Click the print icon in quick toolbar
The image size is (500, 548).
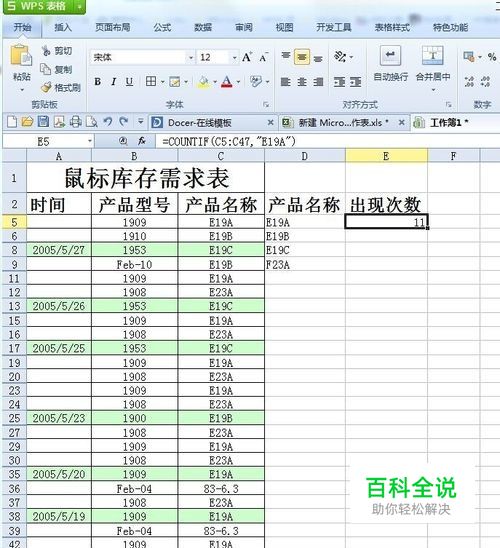75,122
